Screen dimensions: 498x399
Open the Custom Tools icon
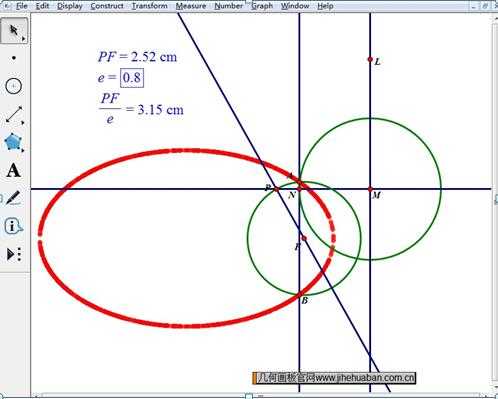click(x=14, y=254)
